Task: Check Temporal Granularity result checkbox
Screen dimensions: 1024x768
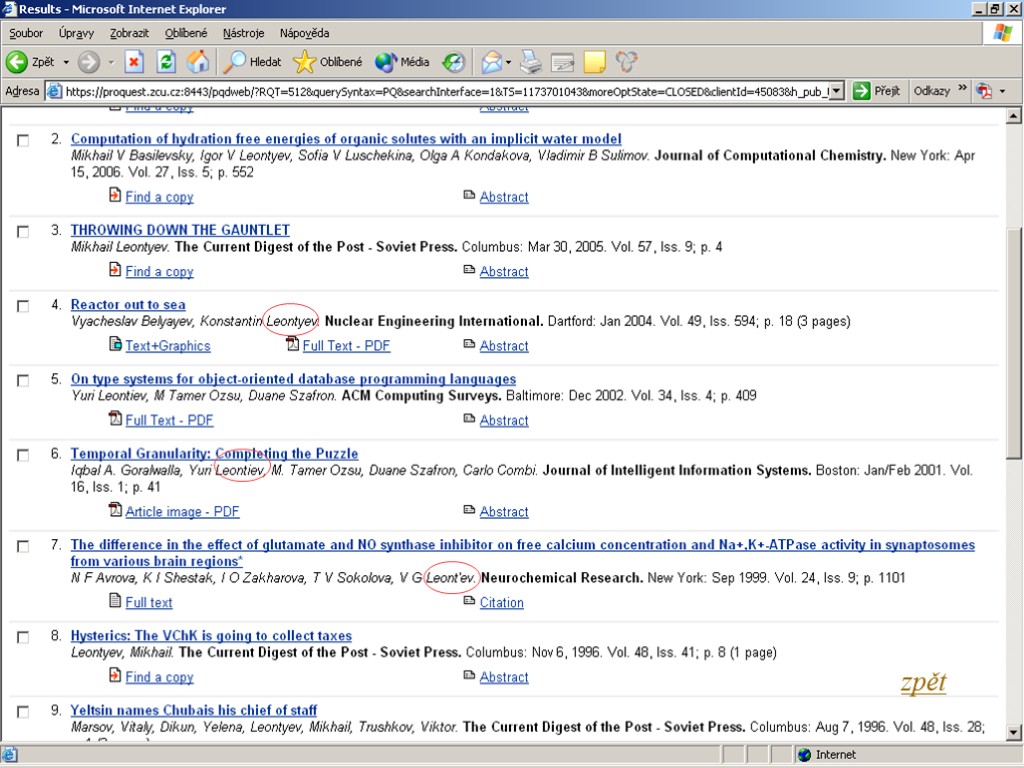Action: (x=23, y=455)
